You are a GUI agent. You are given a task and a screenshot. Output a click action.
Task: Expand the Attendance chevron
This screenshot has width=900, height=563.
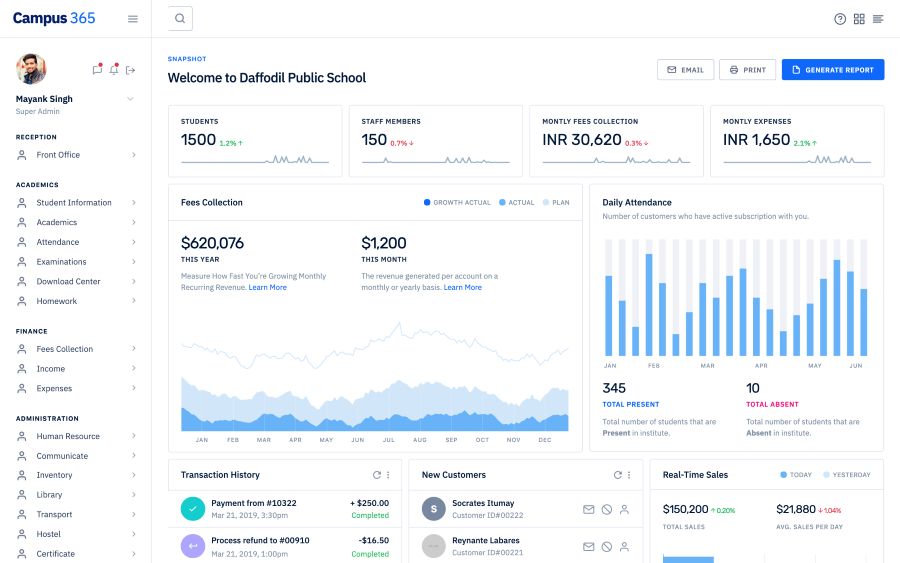click(134, 242)
